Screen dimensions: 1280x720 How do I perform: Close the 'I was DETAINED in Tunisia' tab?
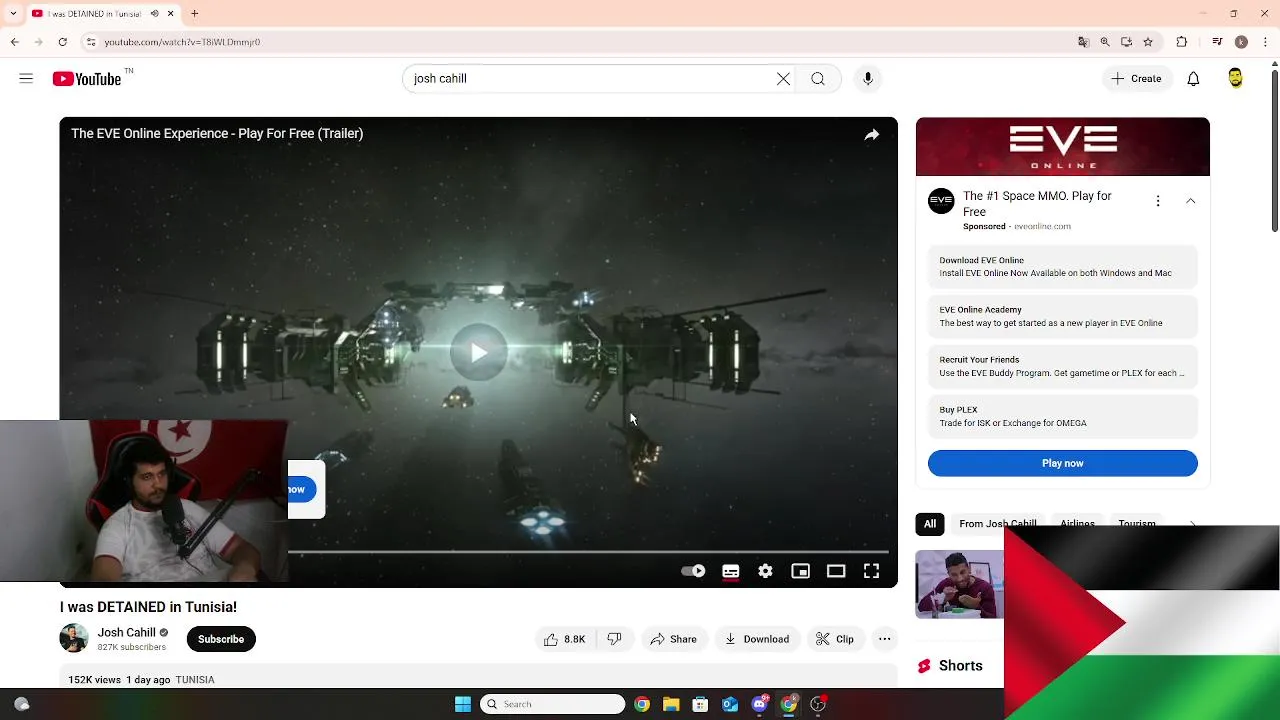[x=170, y=14]
